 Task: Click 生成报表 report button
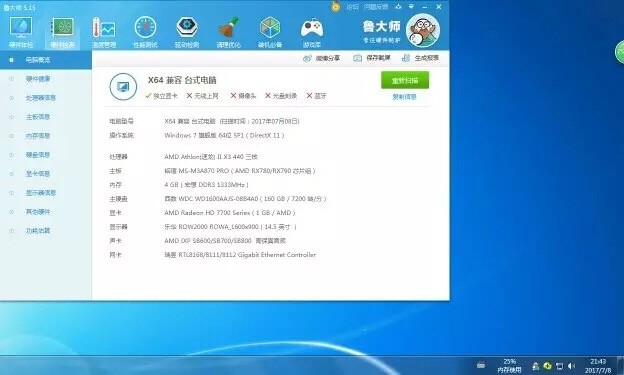[x=420, y=59]
